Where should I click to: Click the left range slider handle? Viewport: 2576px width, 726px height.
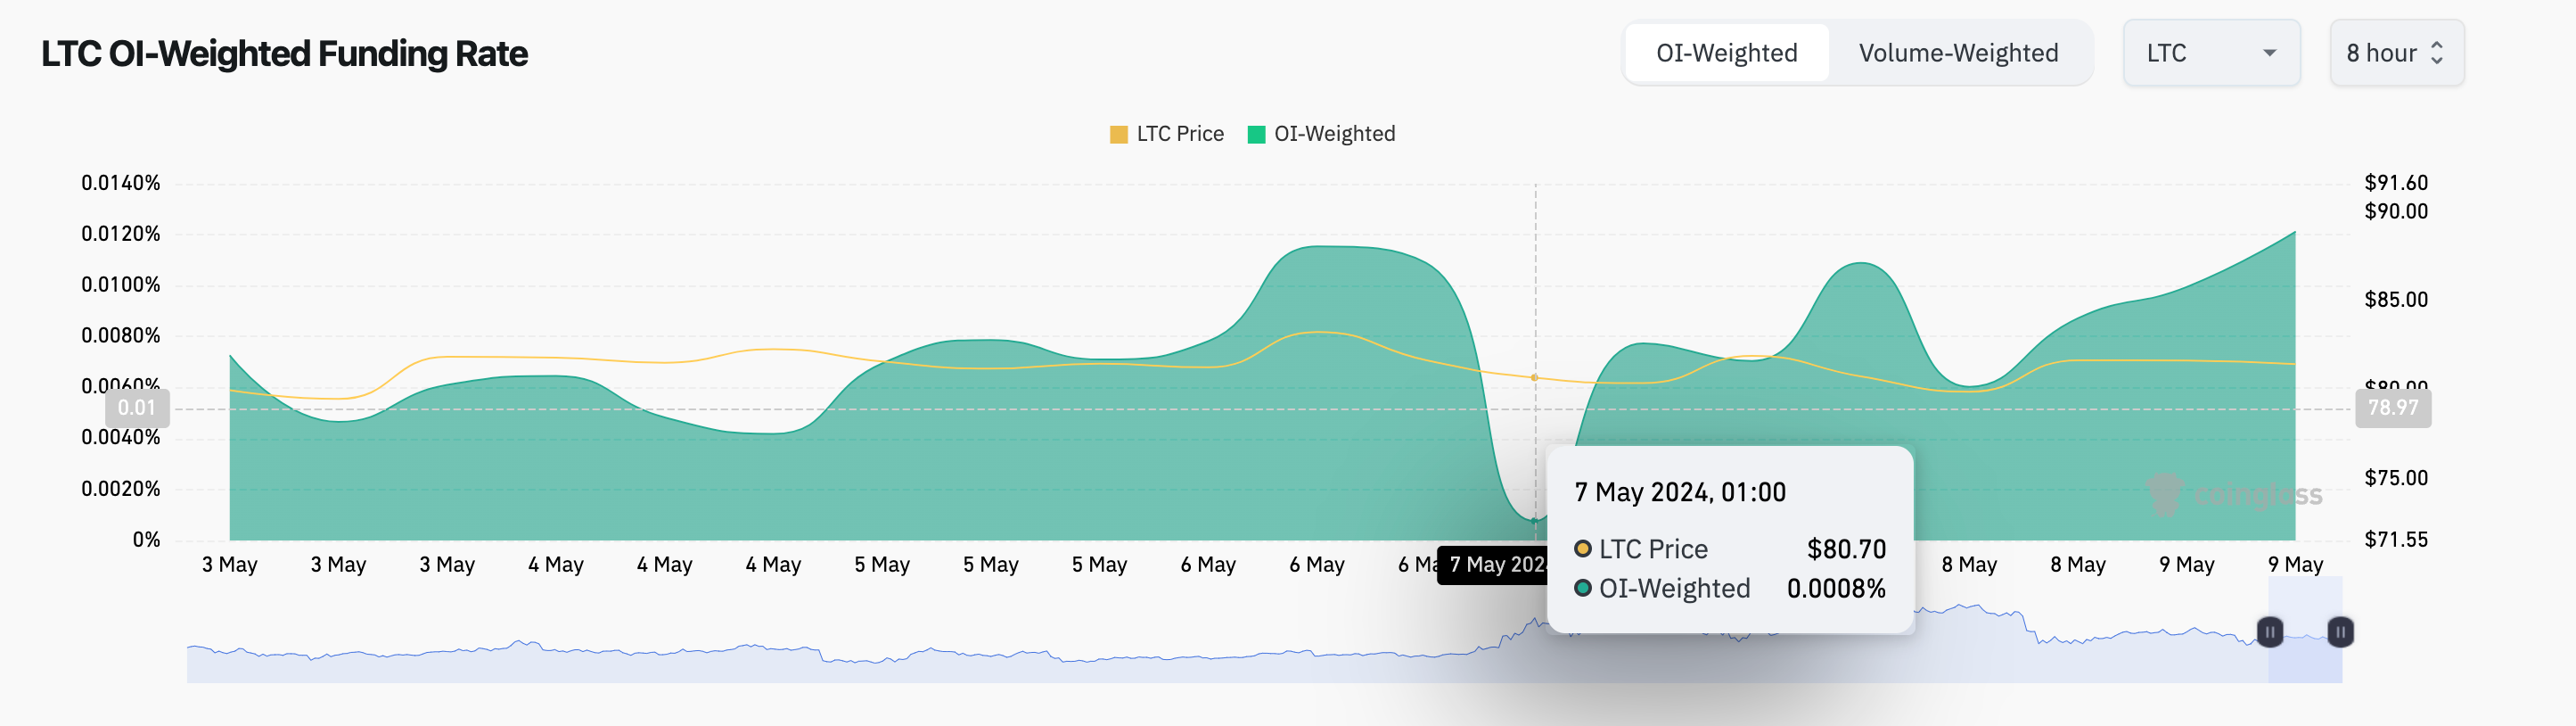2270,632
